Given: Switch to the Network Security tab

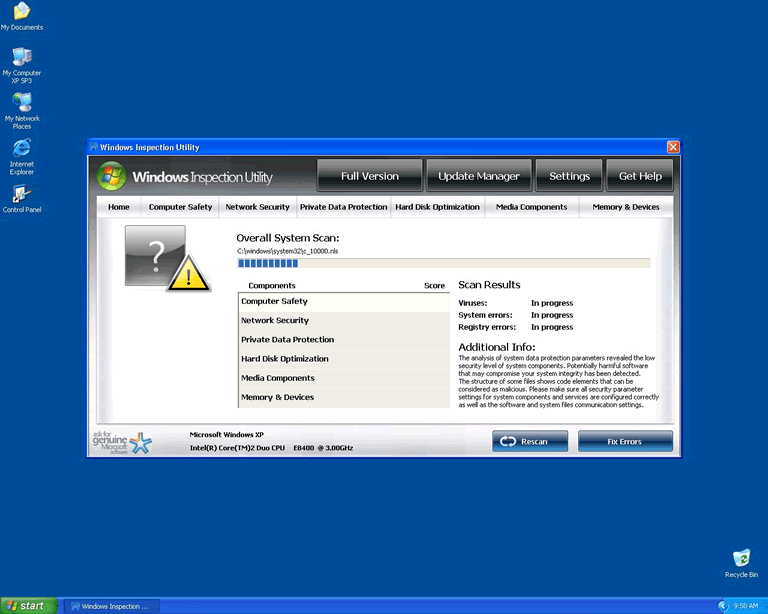Looking at the screenshot, I should [257, 207].
